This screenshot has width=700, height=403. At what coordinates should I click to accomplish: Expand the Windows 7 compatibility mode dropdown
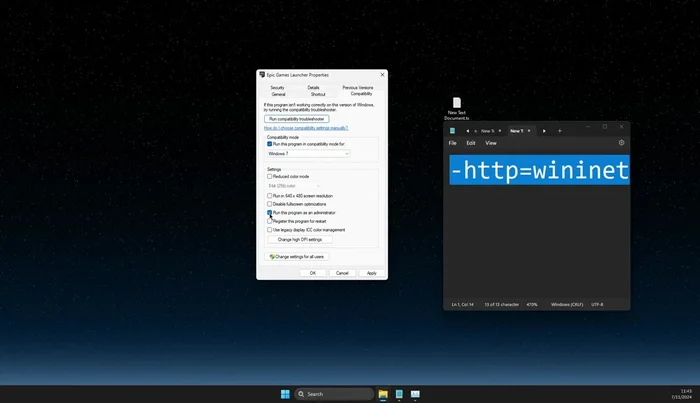(308, 154)
